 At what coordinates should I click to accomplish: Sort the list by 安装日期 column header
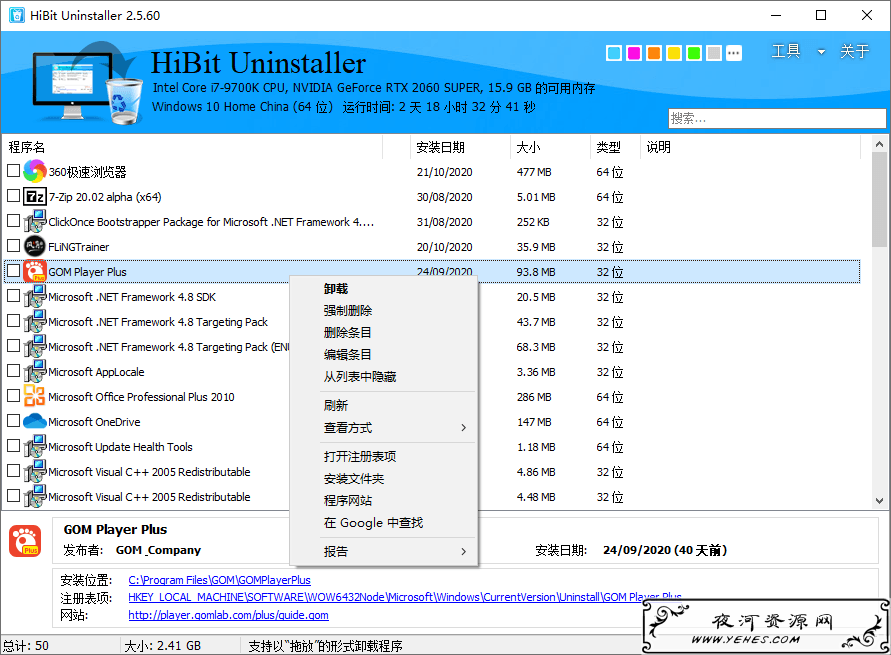(x=460, y=147)
